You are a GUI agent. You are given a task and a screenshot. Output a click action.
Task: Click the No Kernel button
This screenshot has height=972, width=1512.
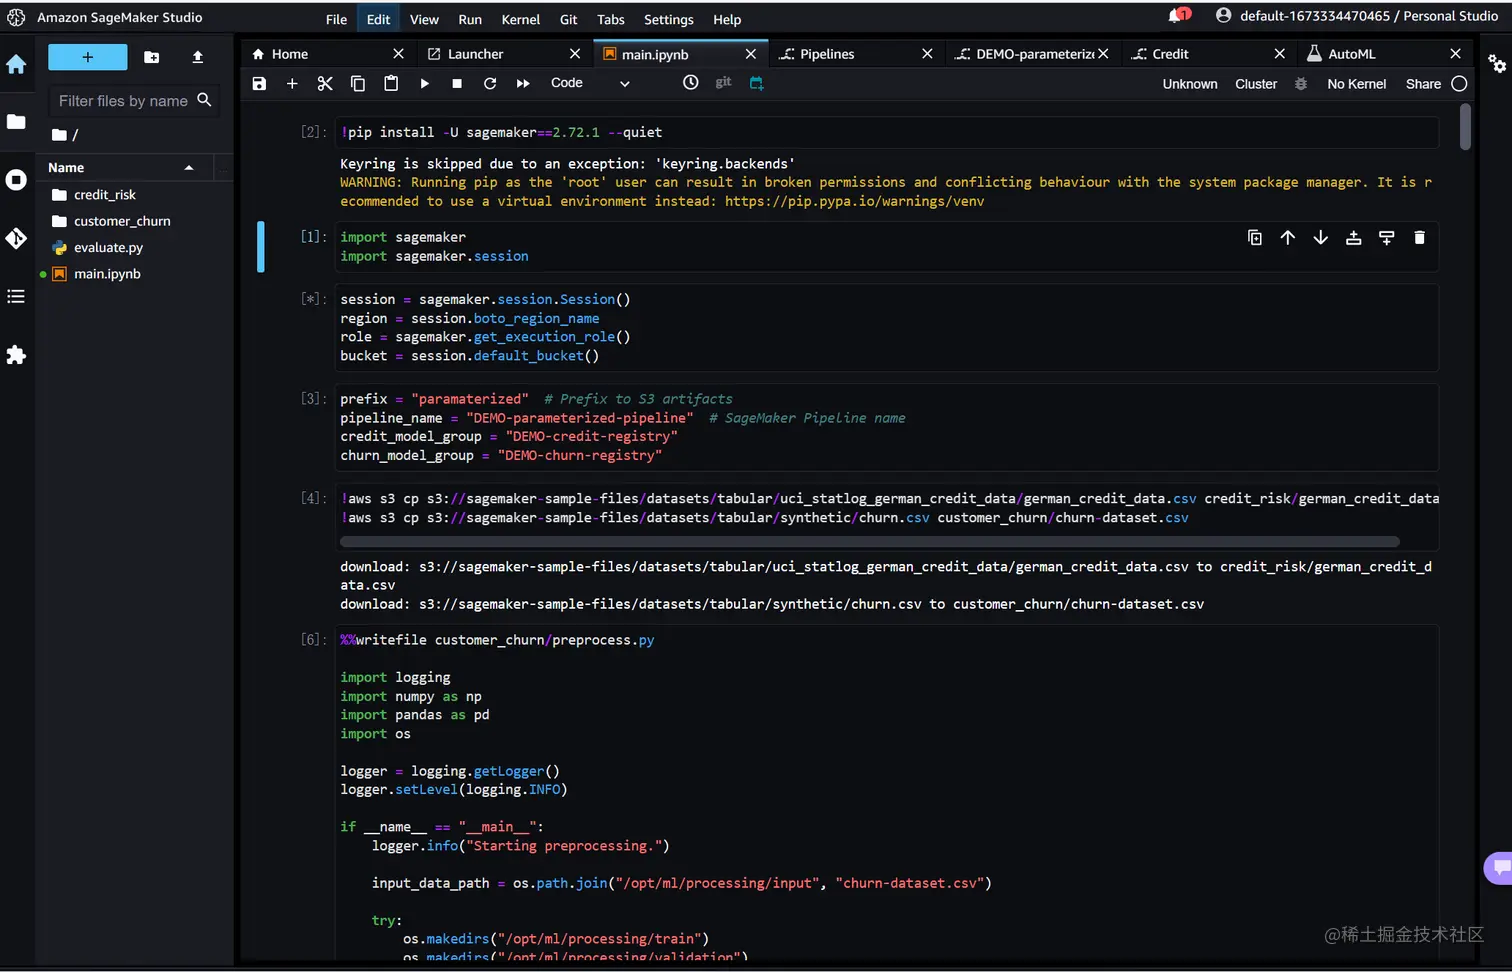(x=1356, y=84)
